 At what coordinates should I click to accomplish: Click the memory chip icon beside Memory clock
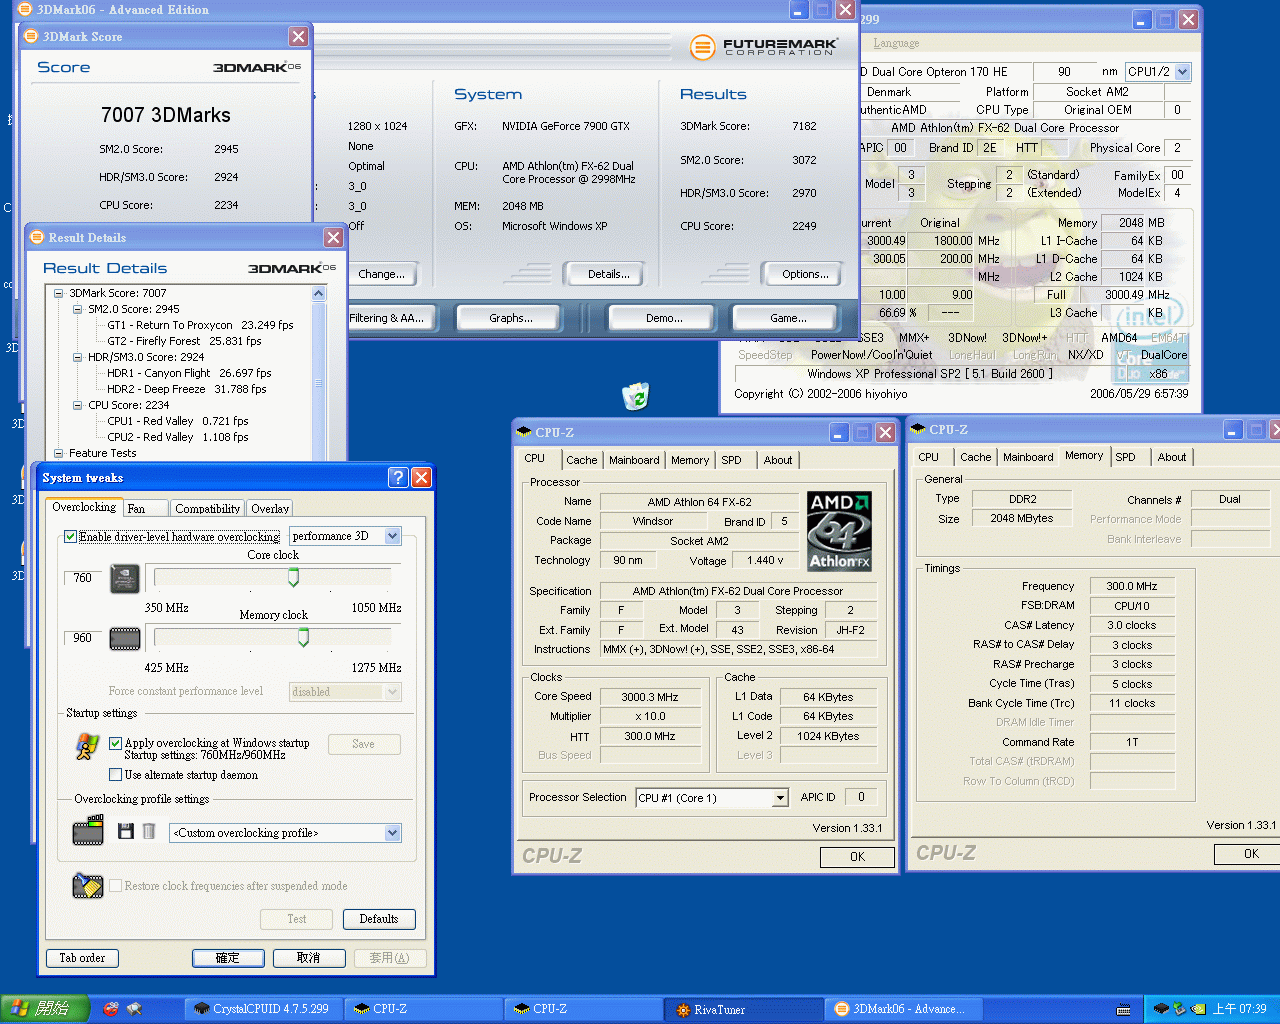[125, 638]
